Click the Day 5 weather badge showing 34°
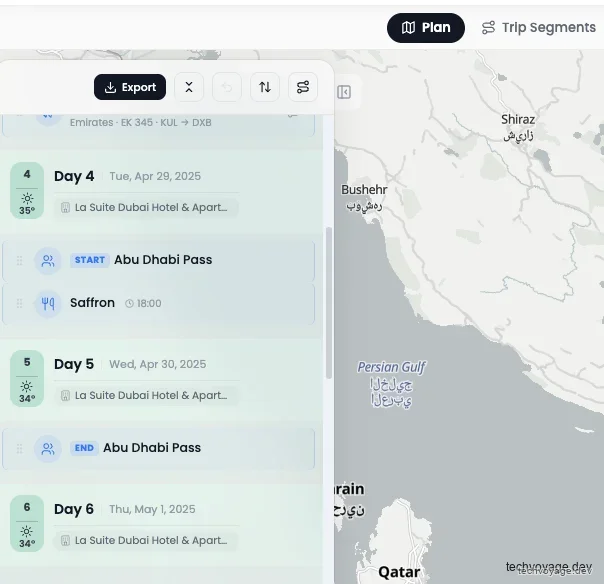The image size is (604, 584). [x=27, y=378]
